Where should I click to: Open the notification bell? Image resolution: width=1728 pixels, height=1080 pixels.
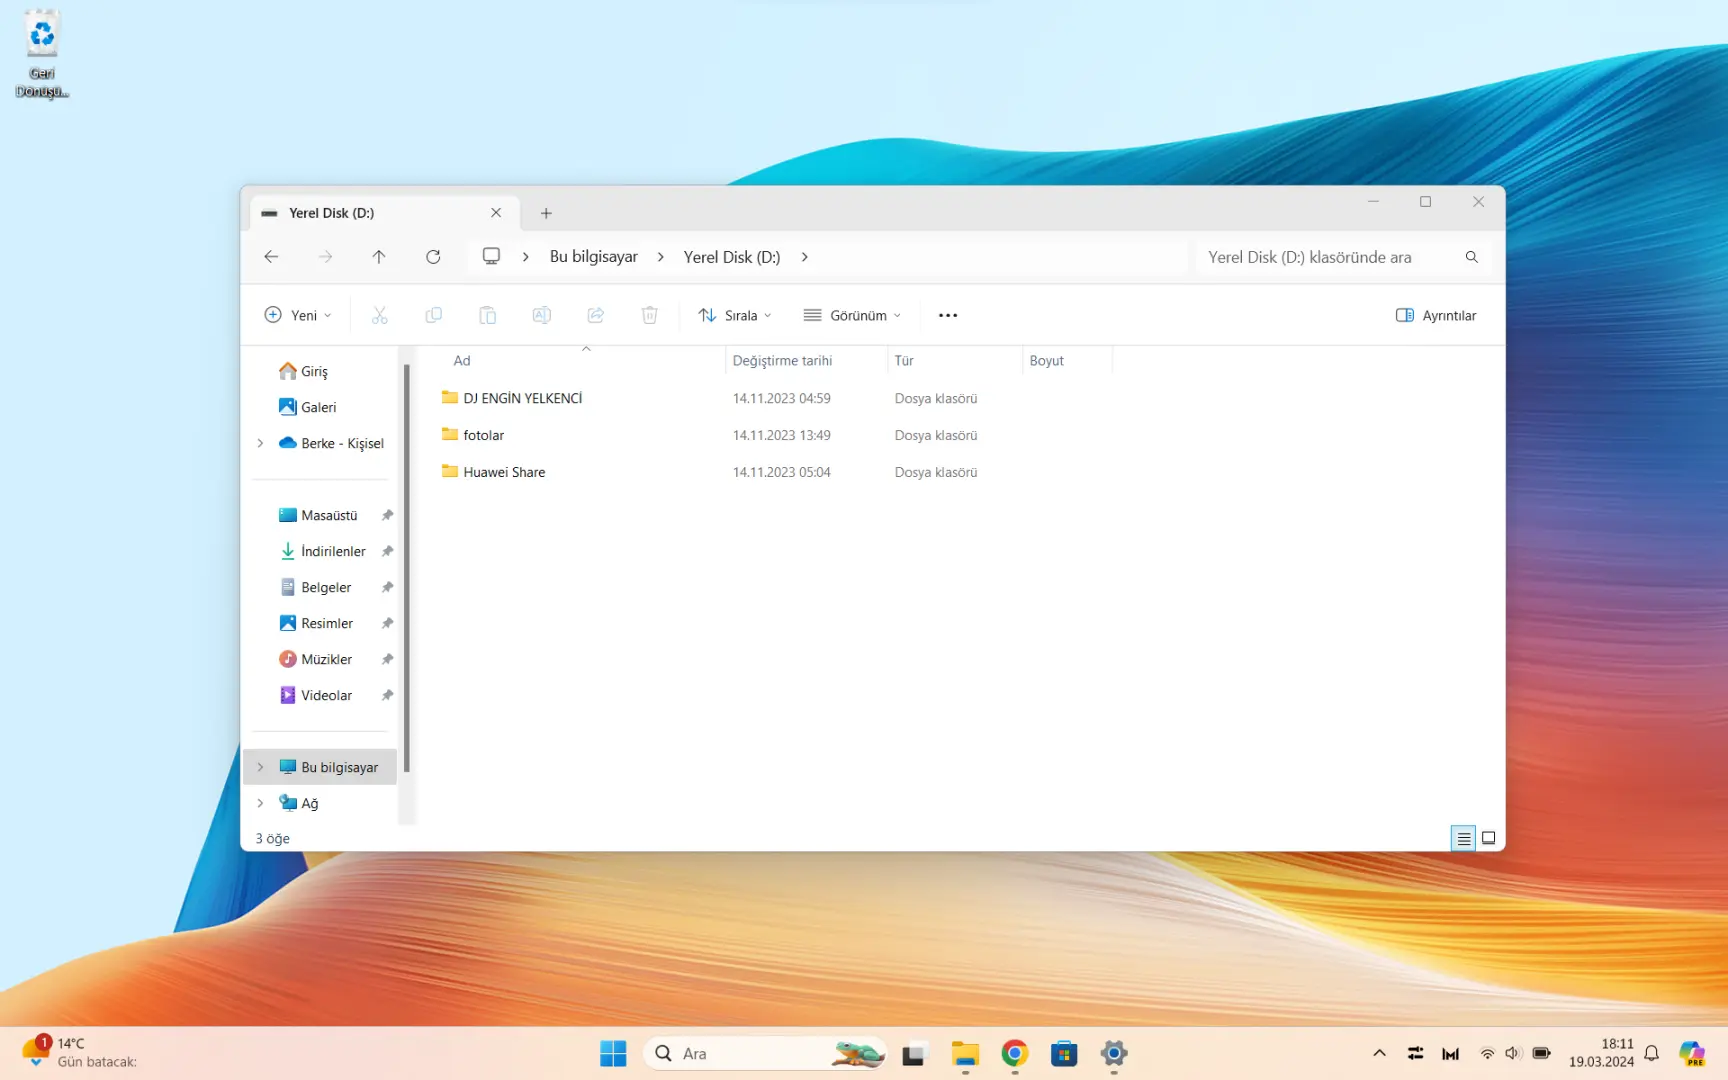(1652, 1053)
